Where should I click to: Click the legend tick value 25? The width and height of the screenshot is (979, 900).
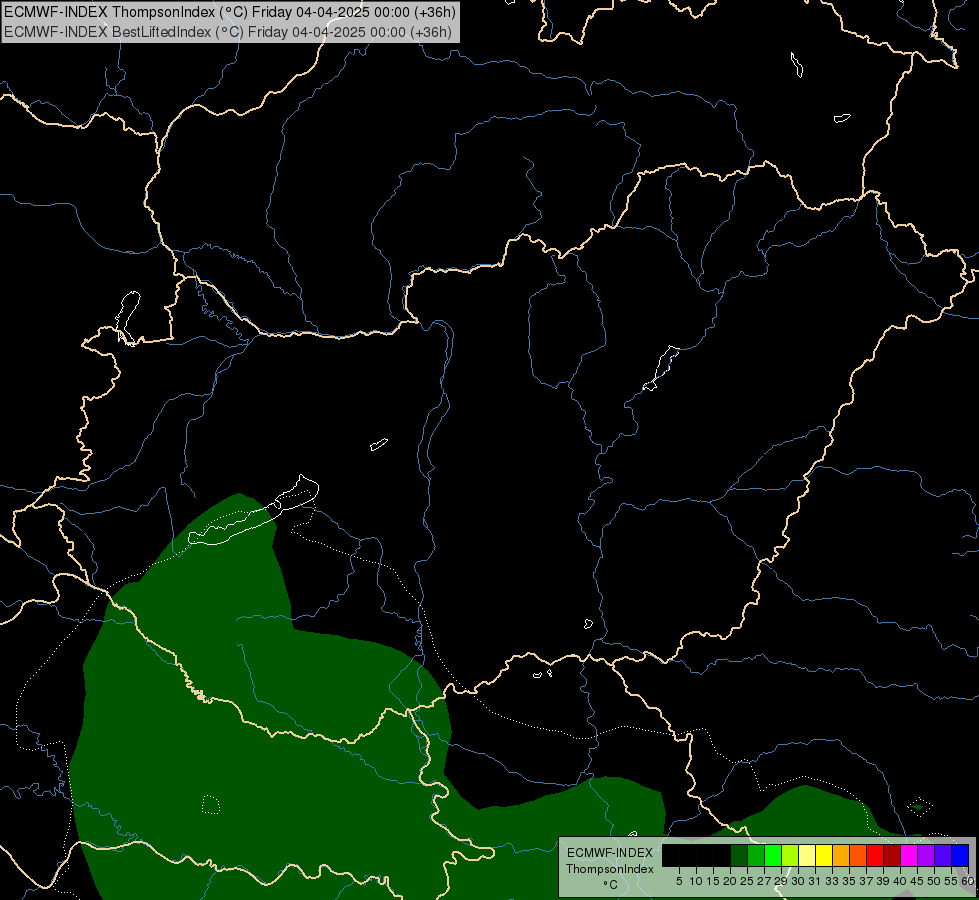pyautogui.click(x=747, y=881)
